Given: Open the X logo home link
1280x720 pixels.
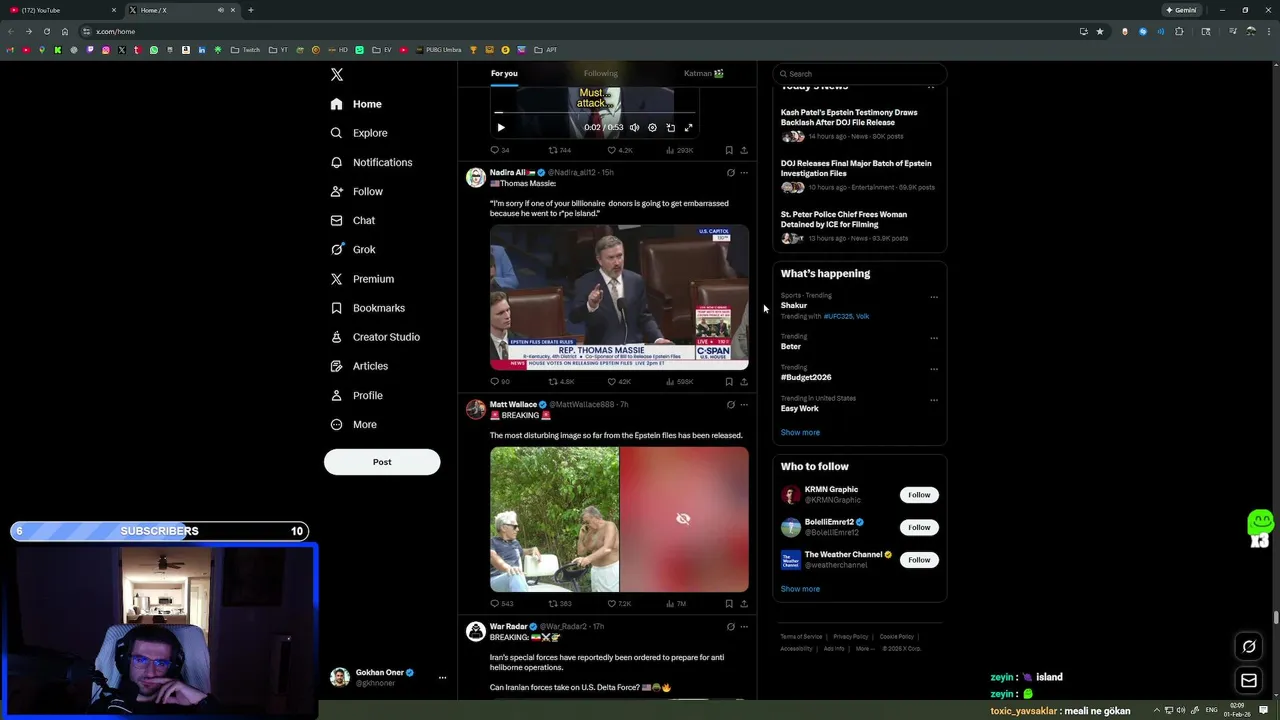Looking at the screenshot, I should tap(337, 75).
